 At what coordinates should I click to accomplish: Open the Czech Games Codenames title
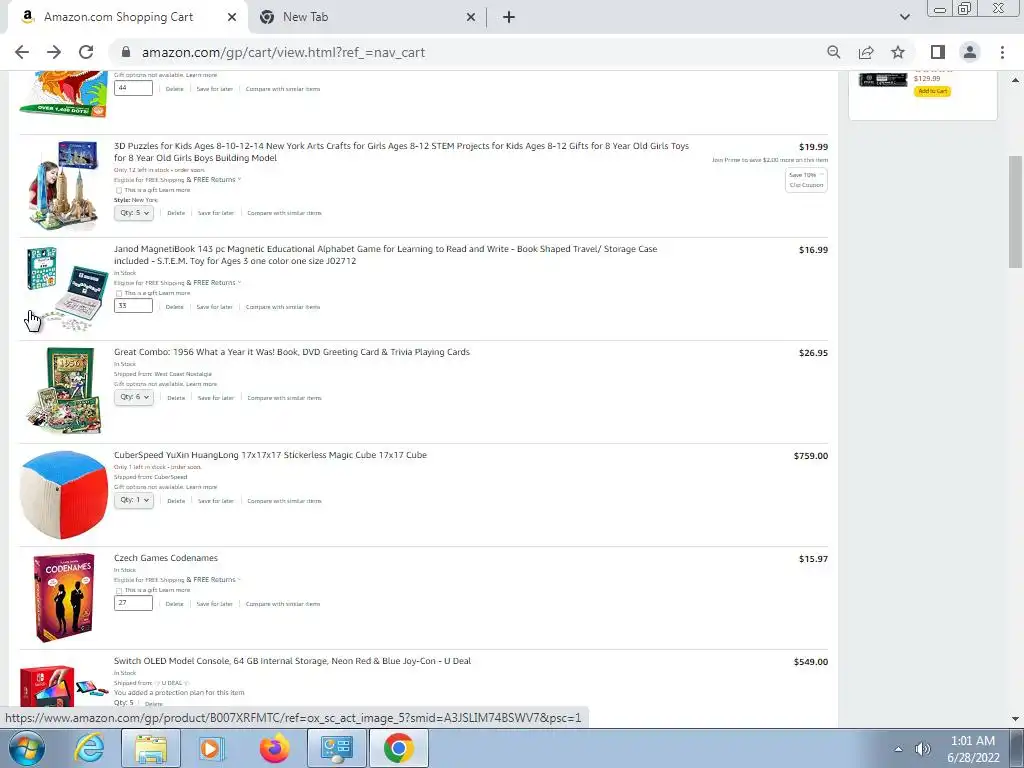click(166, 558)
